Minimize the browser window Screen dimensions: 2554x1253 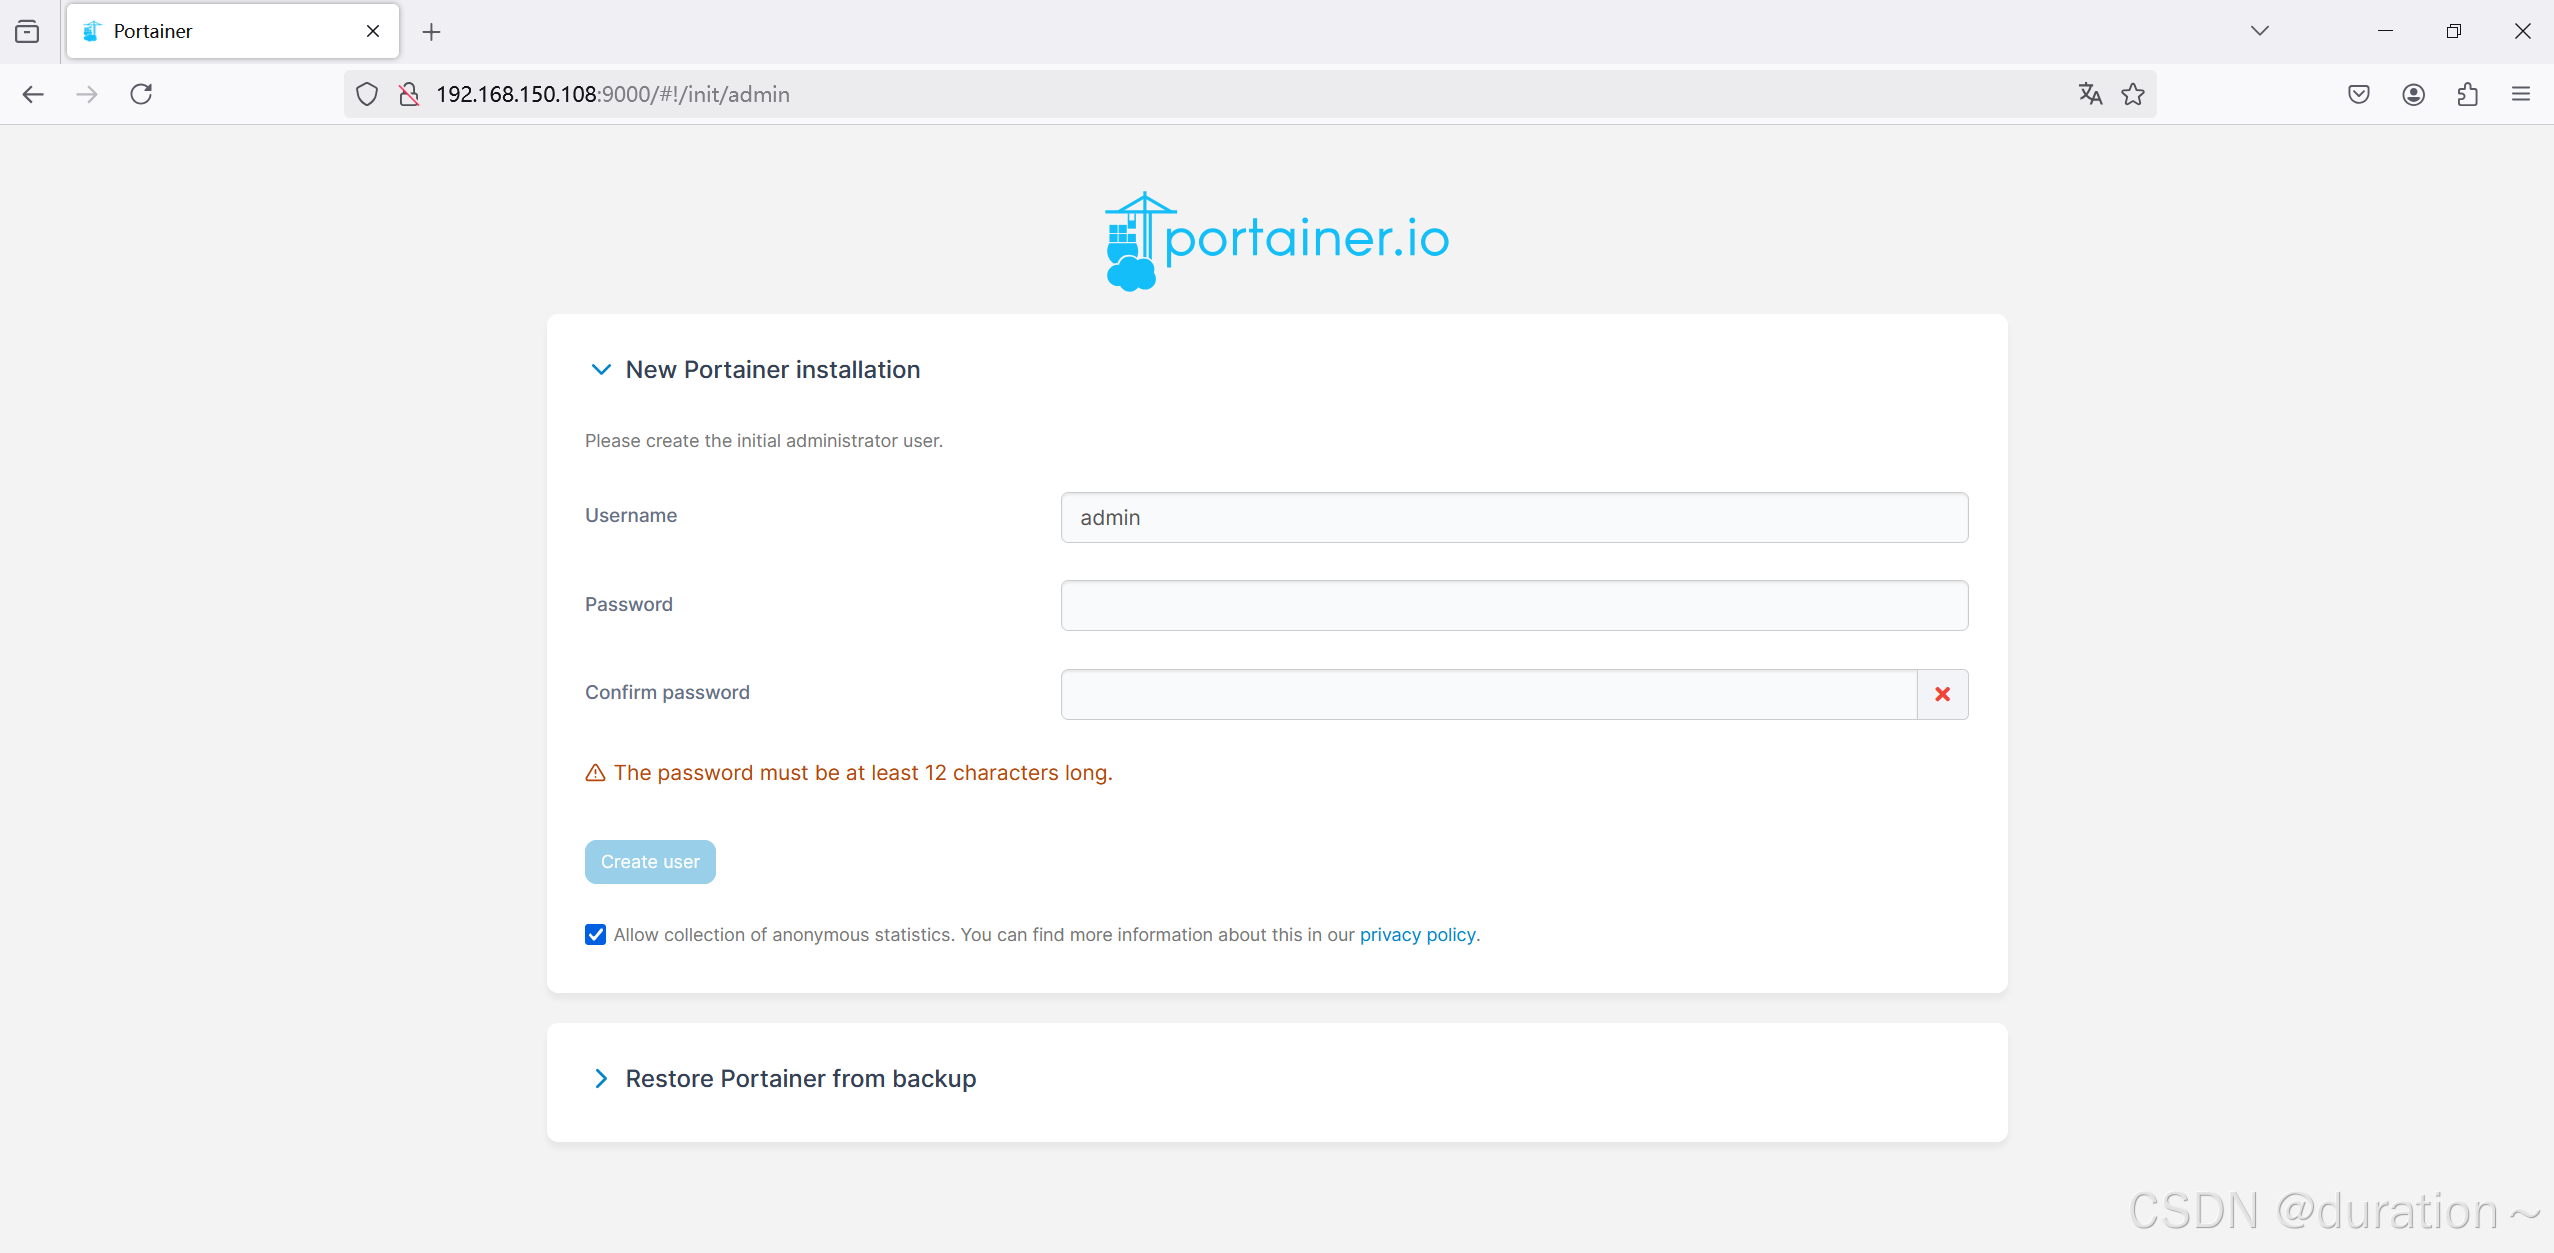coord(2385,31)
